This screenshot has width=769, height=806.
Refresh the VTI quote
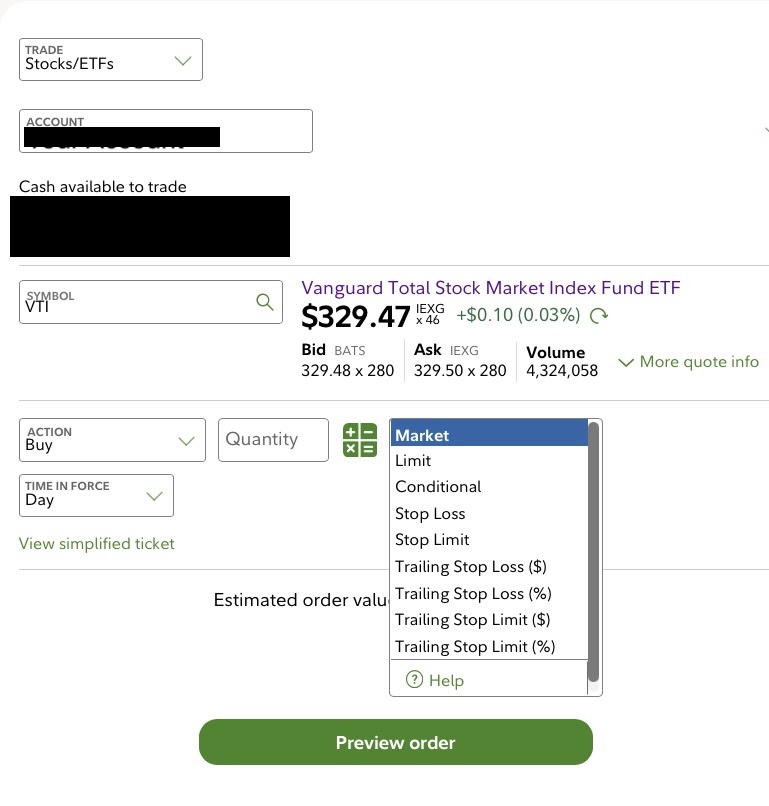tap(599, 316)
